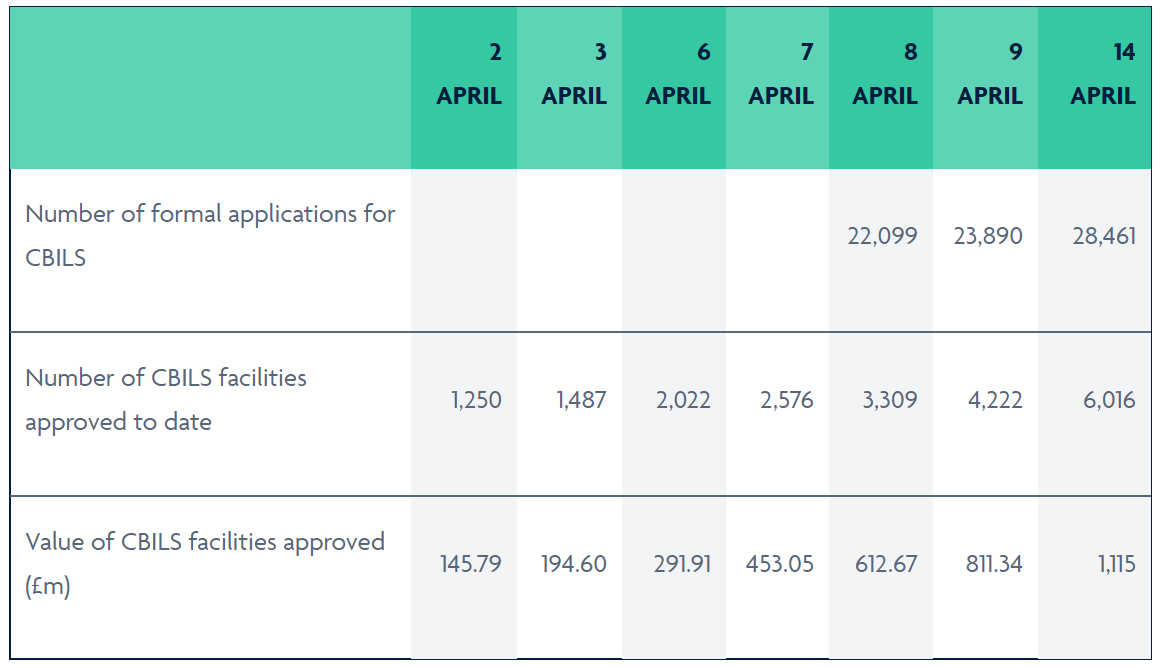Select the 2,022 facilities approved cell
The width and height of the screenshot is (1161, 668).
pos(684,401)
